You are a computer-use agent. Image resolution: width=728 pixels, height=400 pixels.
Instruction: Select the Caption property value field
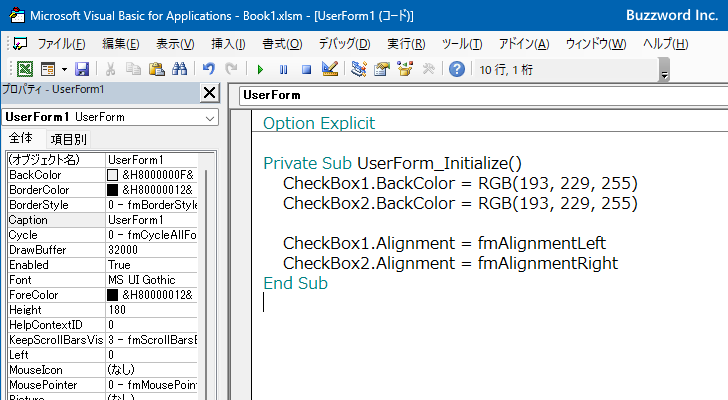coord(152,220)
